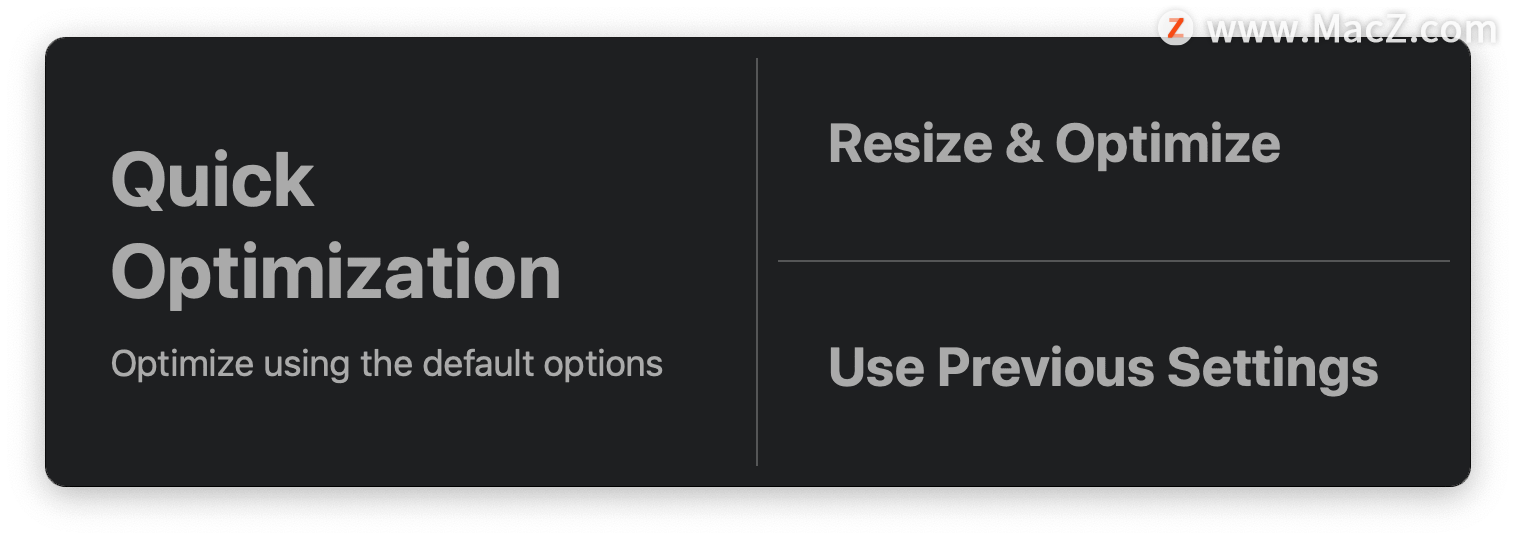Click the word 'Quick' in the heading

click(213, 181)
